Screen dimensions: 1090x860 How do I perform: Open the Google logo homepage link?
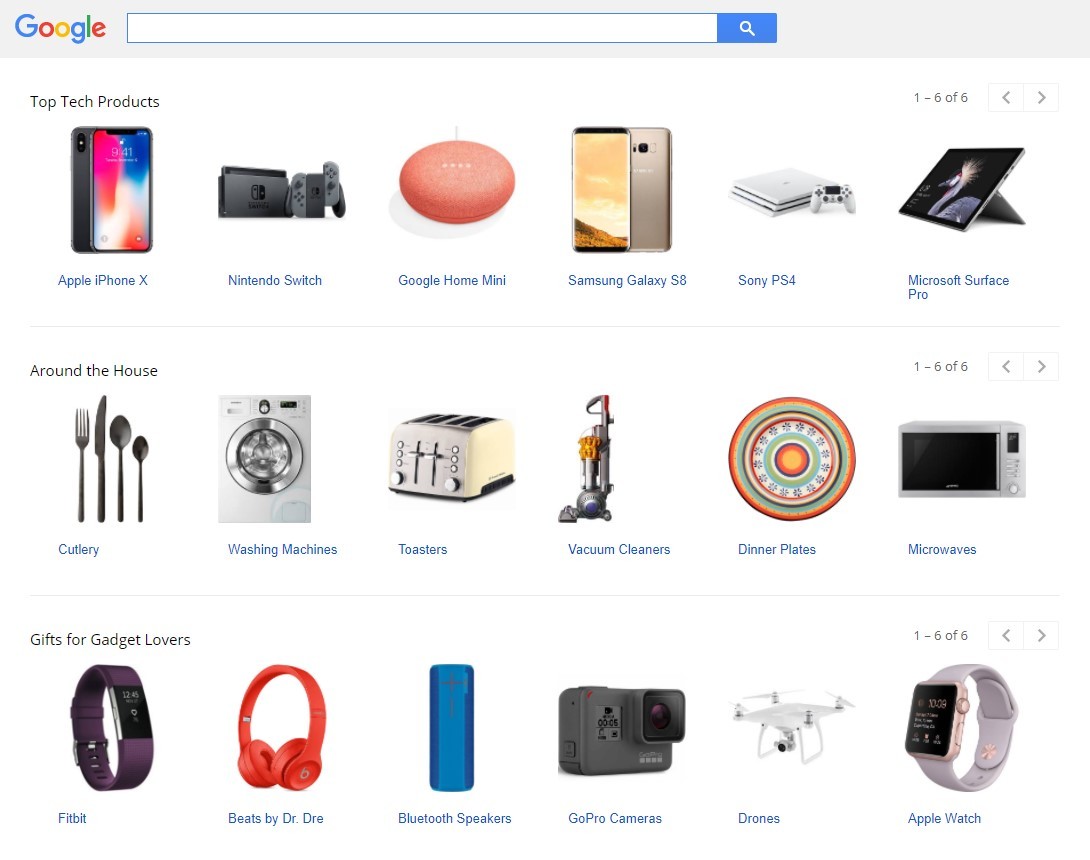click(x=60, y=28)
